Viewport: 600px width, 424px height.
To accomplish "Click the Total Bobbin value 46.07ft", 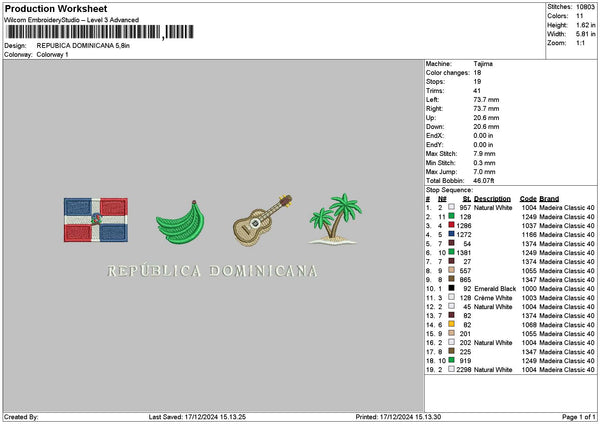I will 484,181.
